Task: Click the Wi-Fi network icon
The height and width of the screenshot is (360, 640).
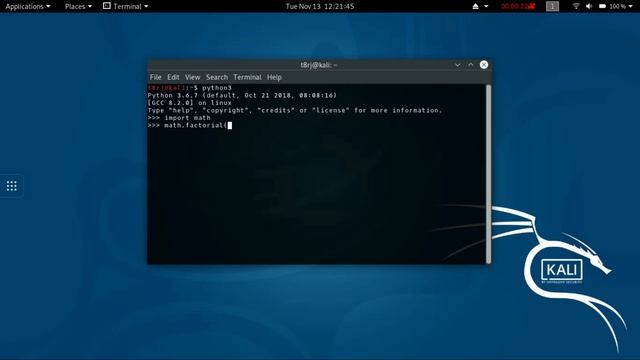Action: (x=576, y=6)
